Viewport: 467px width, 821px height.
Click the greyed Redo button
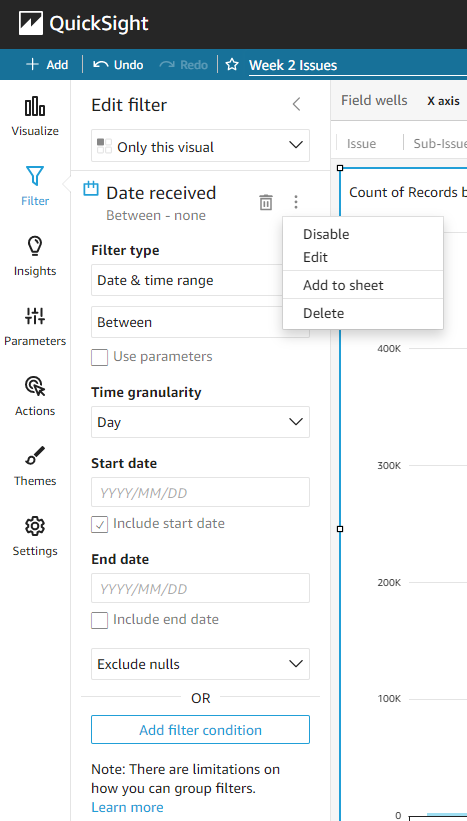pos(183,65)
